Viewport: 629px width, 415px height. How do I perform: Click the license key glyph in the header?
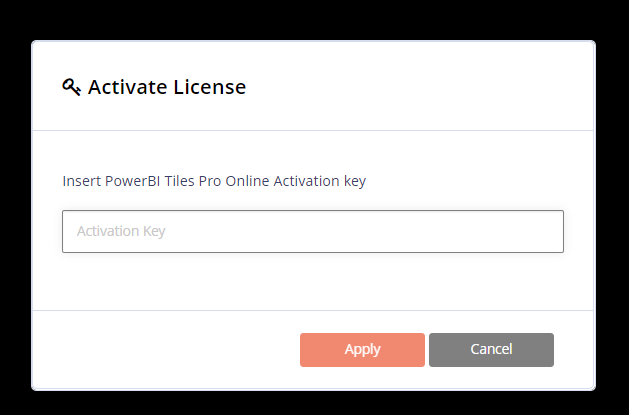71,87
